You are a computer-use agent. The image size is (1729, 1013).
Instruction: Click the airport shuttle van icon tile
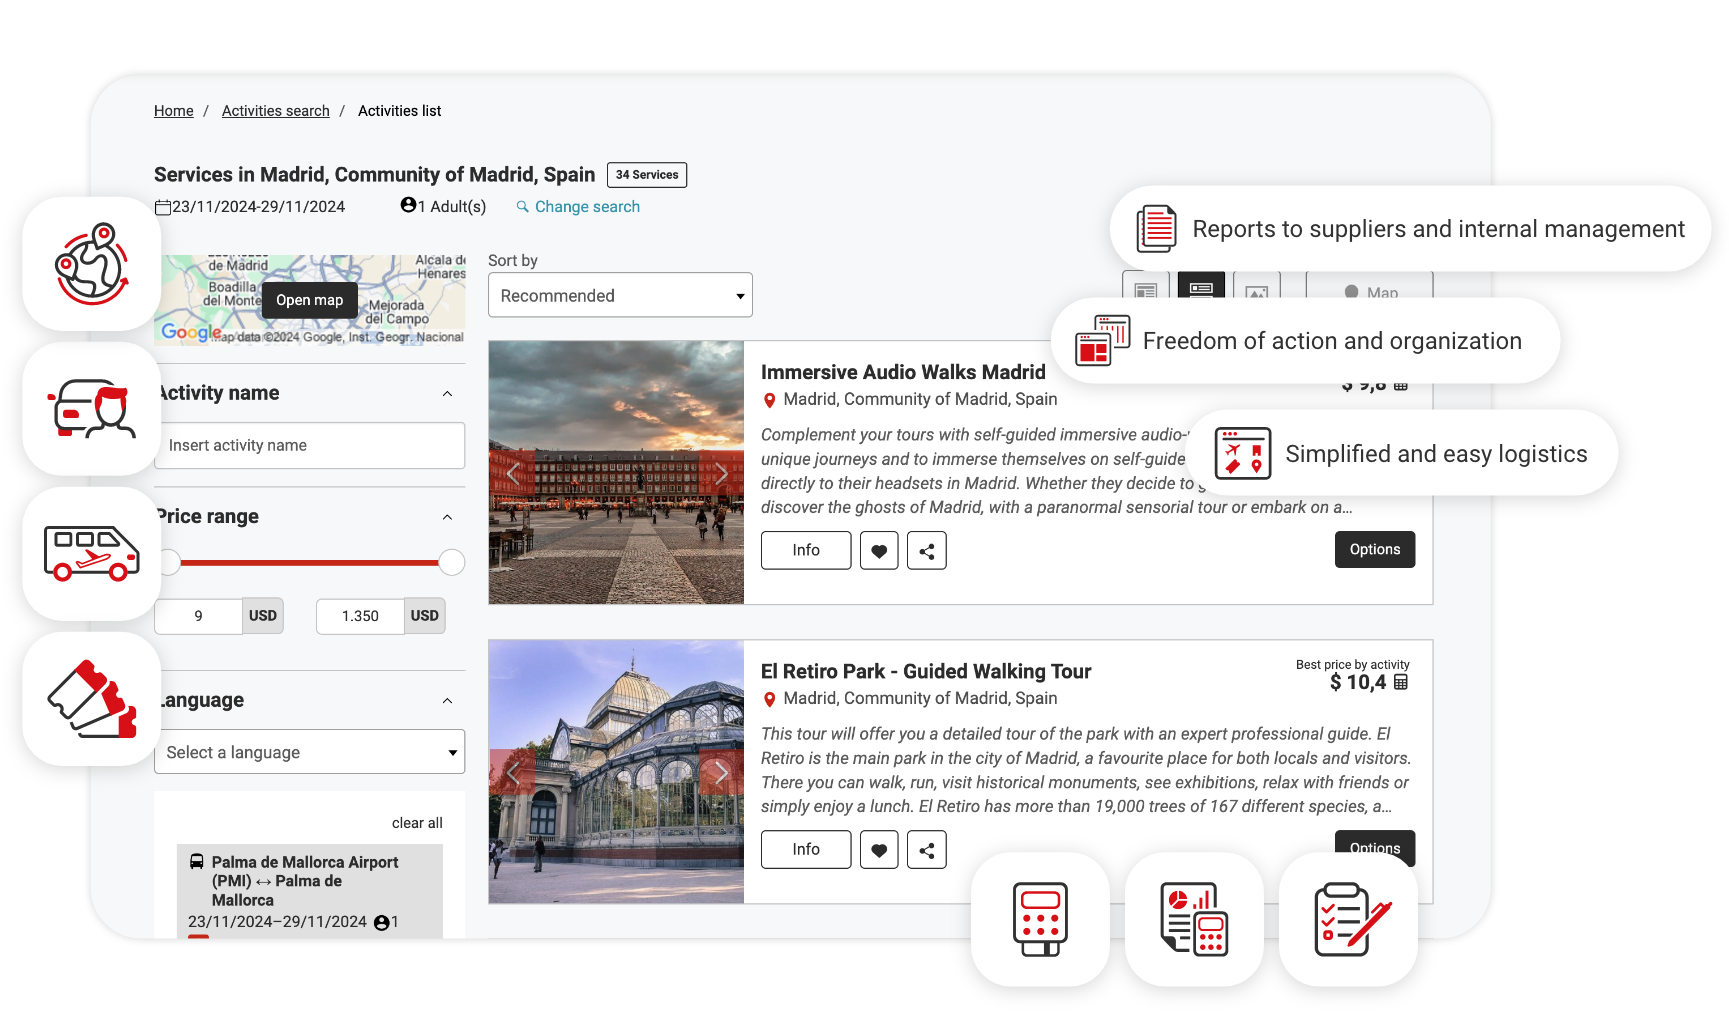(x=92, y=554)
